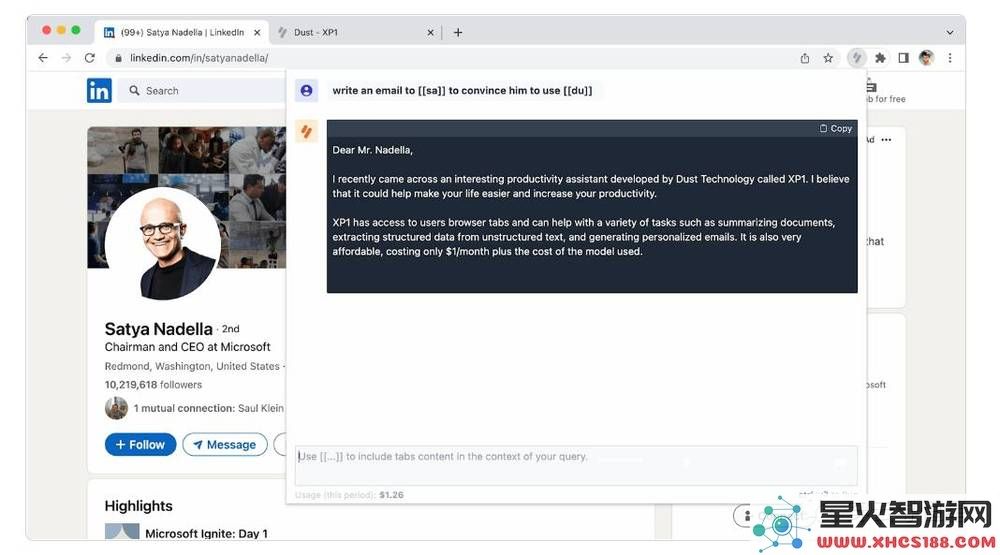
Task: Open the Microsoft Ignite highlight thumbnail
Action: pyautogui.click(x=122, y=531)
